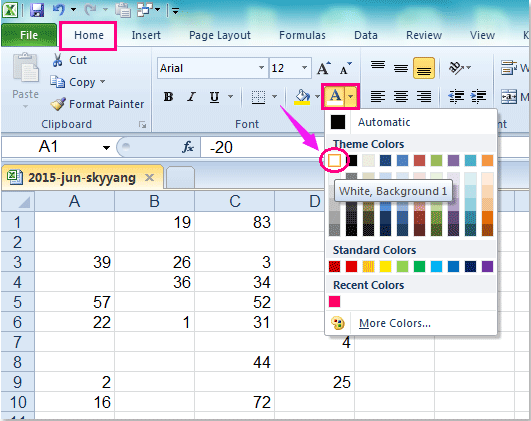531x421 pixels.
Task: Select the Format Painter brush
Action: tap(58, 104)
